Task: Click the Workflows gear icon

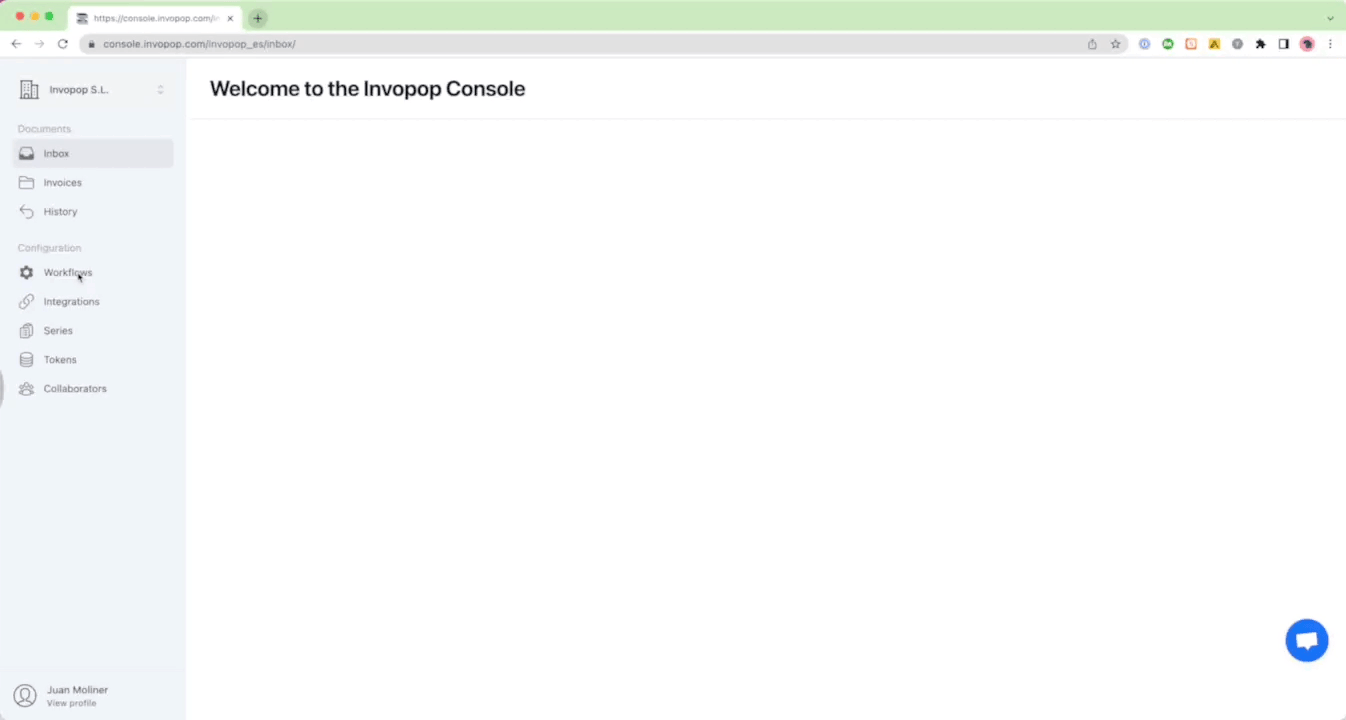Action: click(x=27, y=273)
